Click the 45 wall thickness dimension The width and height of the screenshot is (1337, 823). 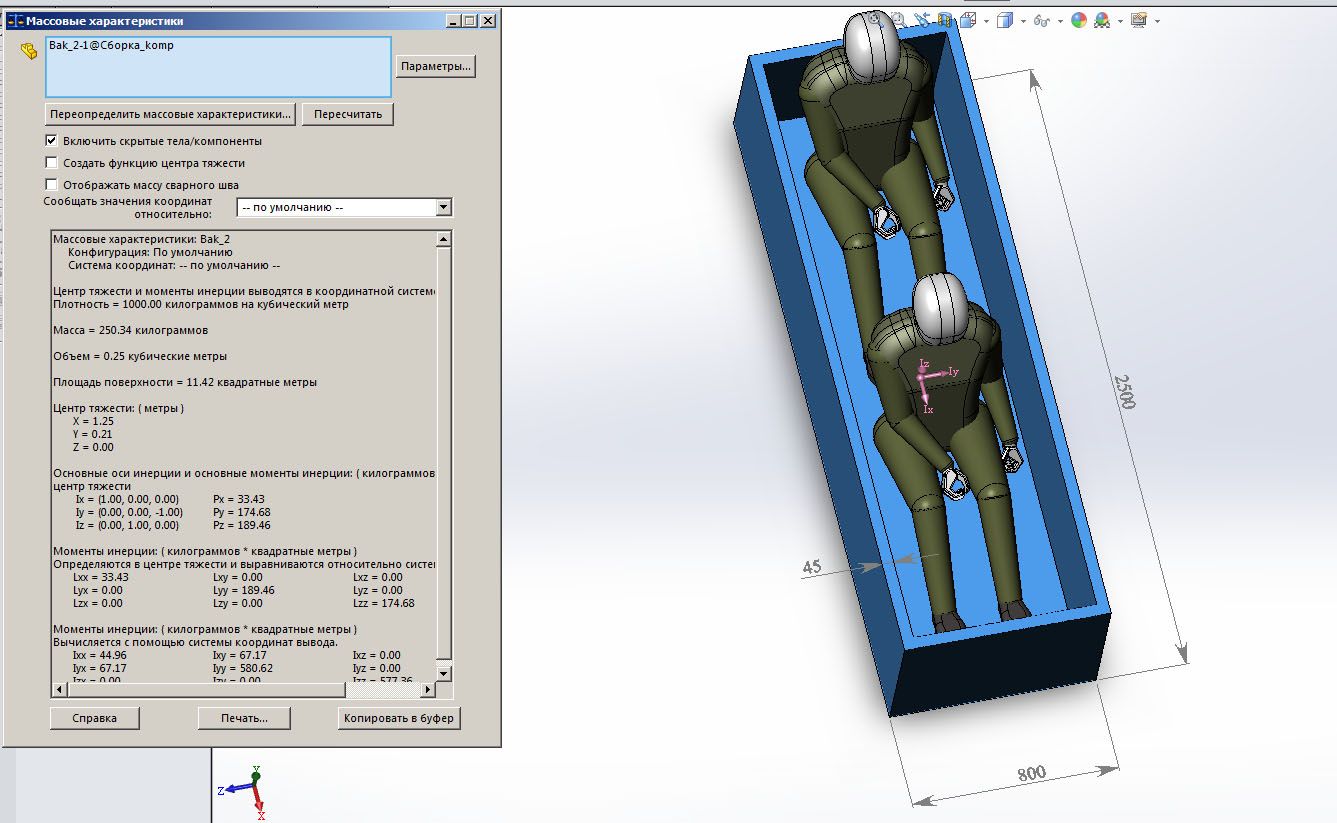coord(812,568)
